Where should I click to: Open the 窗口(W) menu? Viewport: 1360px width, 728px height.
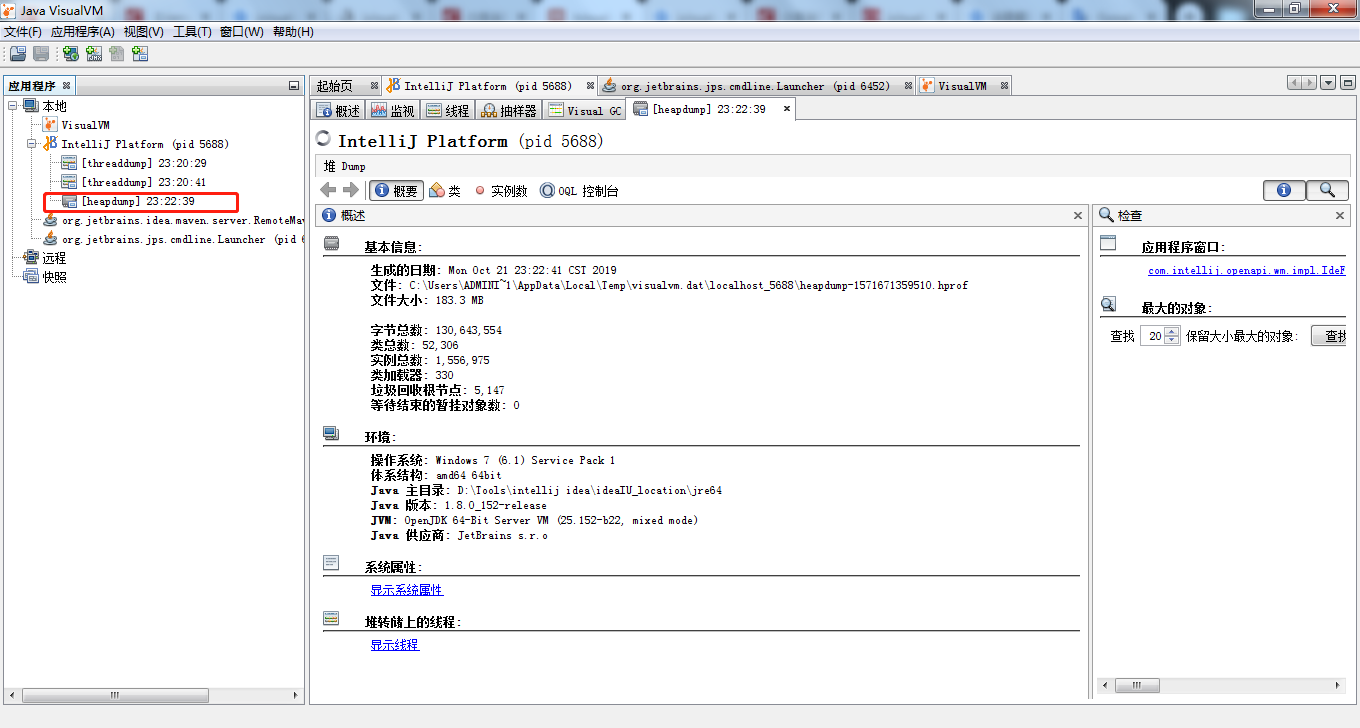[x=241, y=32]
